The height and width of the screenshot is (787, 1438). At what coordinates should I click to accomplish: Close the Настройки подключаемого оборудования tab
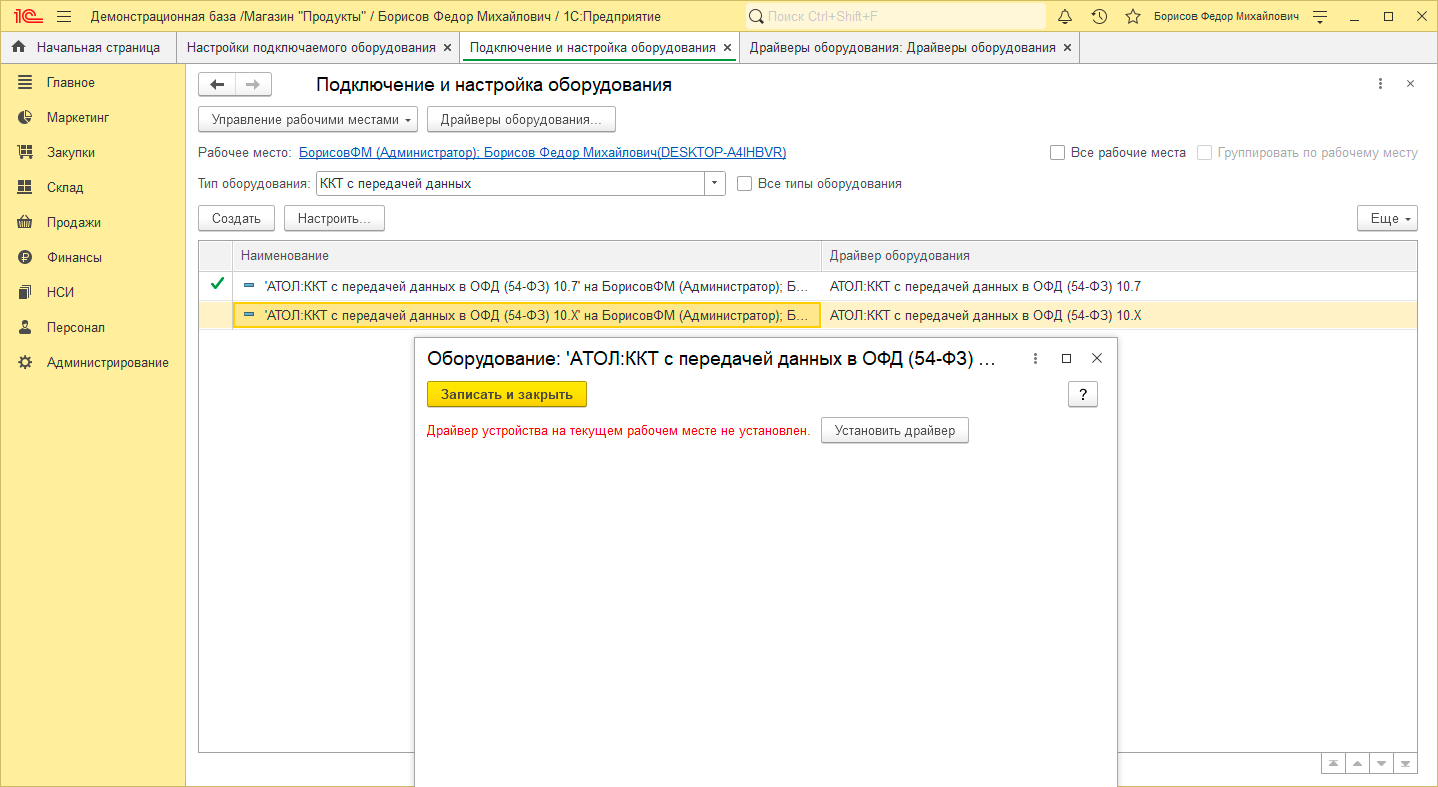(x=447, y=47)
